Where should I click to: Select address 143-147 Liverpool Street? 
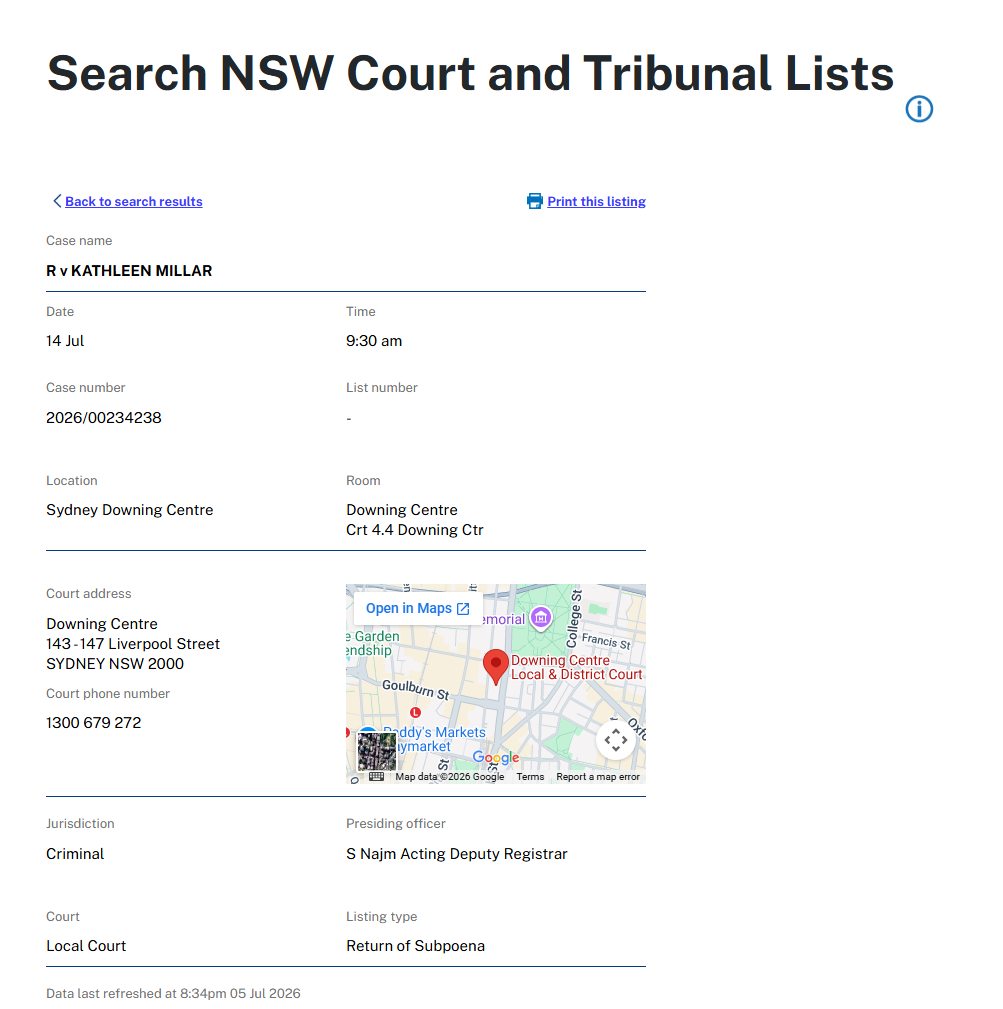tap(133, 643)
